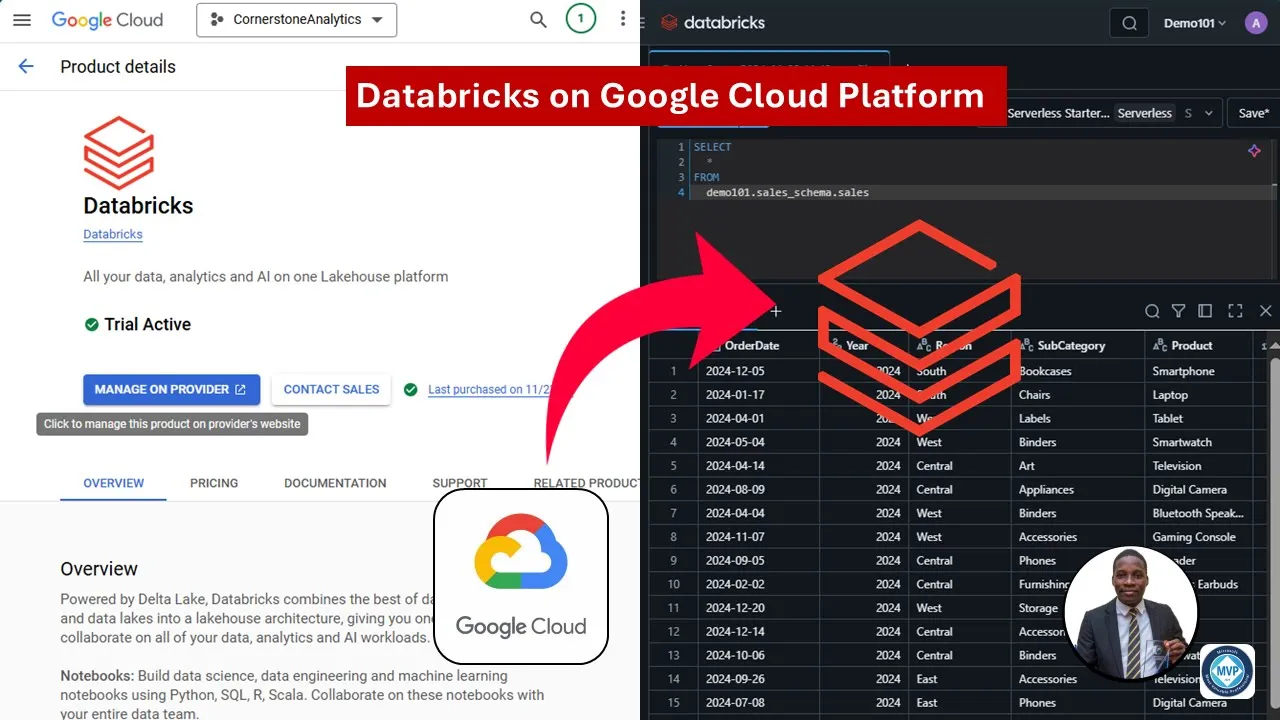Open the Databricks Assistant sparkle icon
This screenshot has width=1280, height=720.
(1255, 151)
